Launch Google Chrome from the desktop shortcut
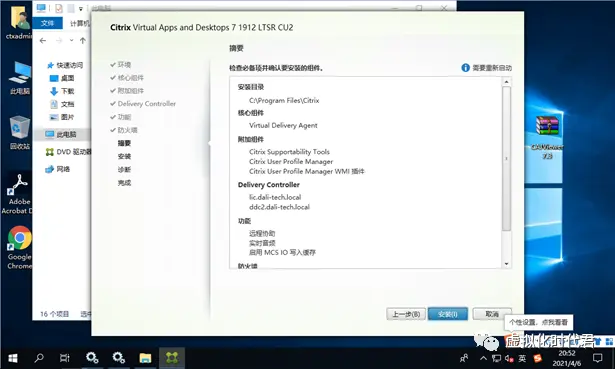Viewport: 615px width, 369px height. coord(19,247)
